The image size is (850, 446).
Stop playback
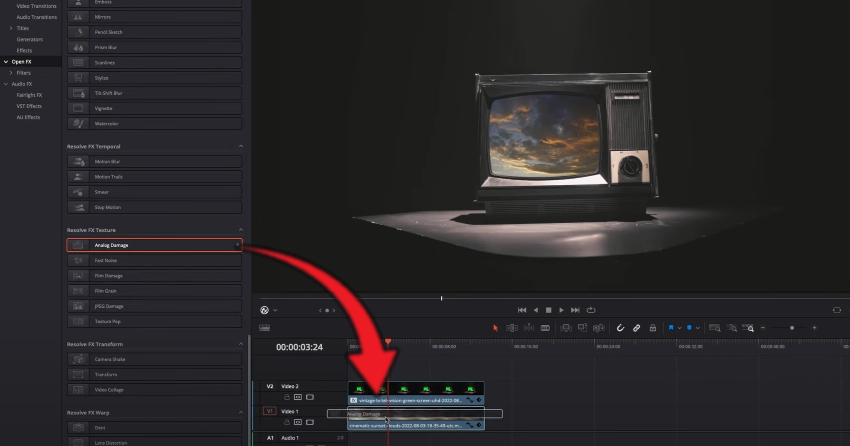(x=549, y=310)
